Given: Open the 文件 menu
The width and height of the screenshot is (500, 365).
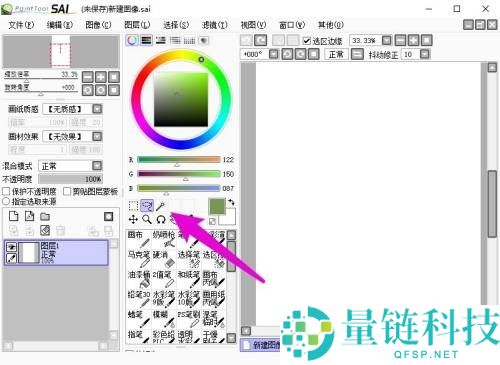Looking at the screenshot, I should 21,25.
